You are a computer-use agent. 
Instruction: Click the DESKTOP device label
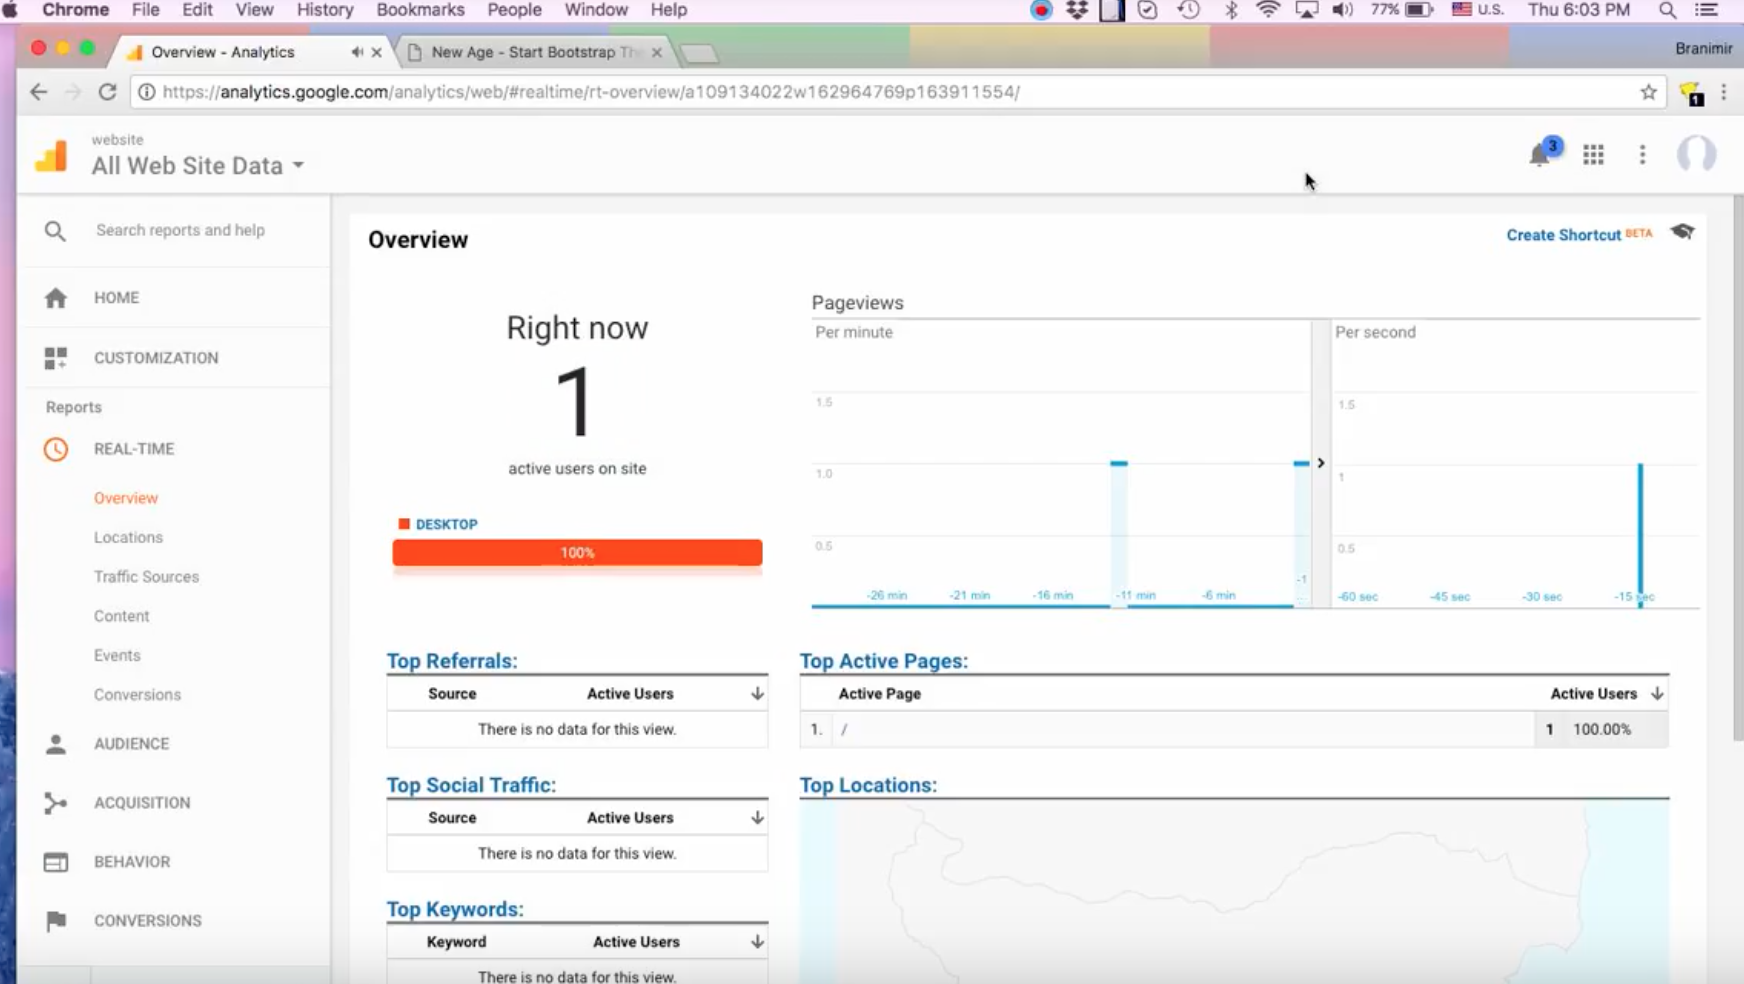446,524
